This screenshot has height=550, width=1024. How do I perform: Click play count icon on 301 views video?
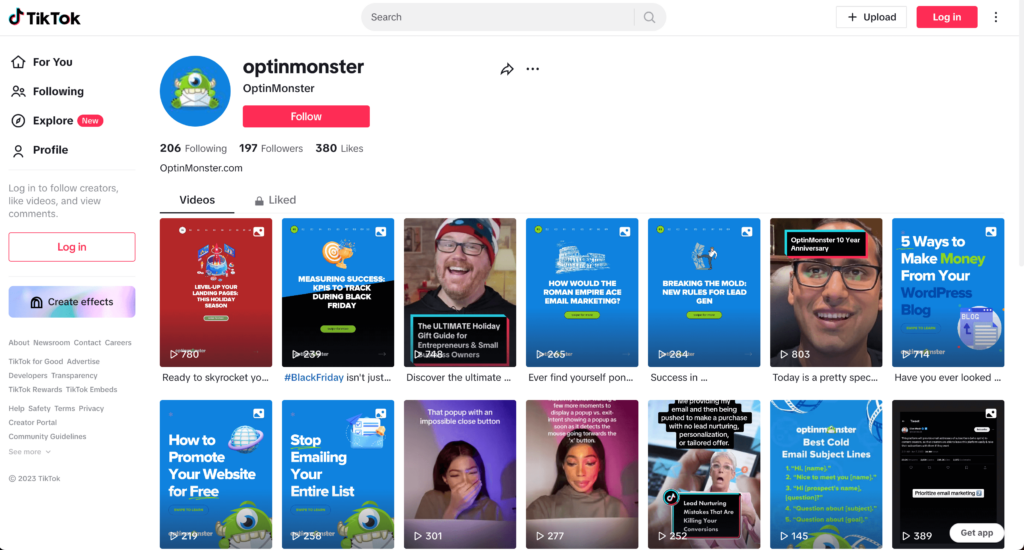[417, 536]
